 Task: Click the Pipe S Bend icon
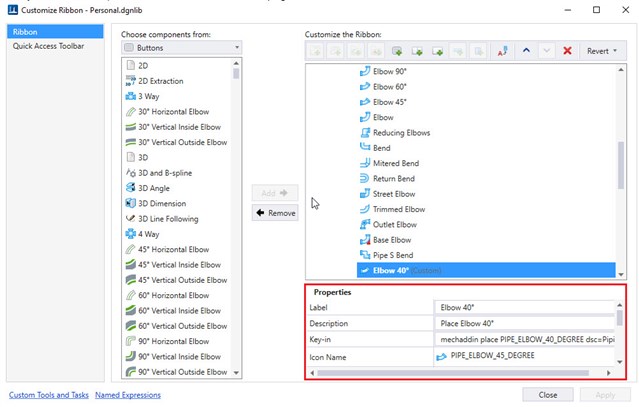[x=365, y=255]
